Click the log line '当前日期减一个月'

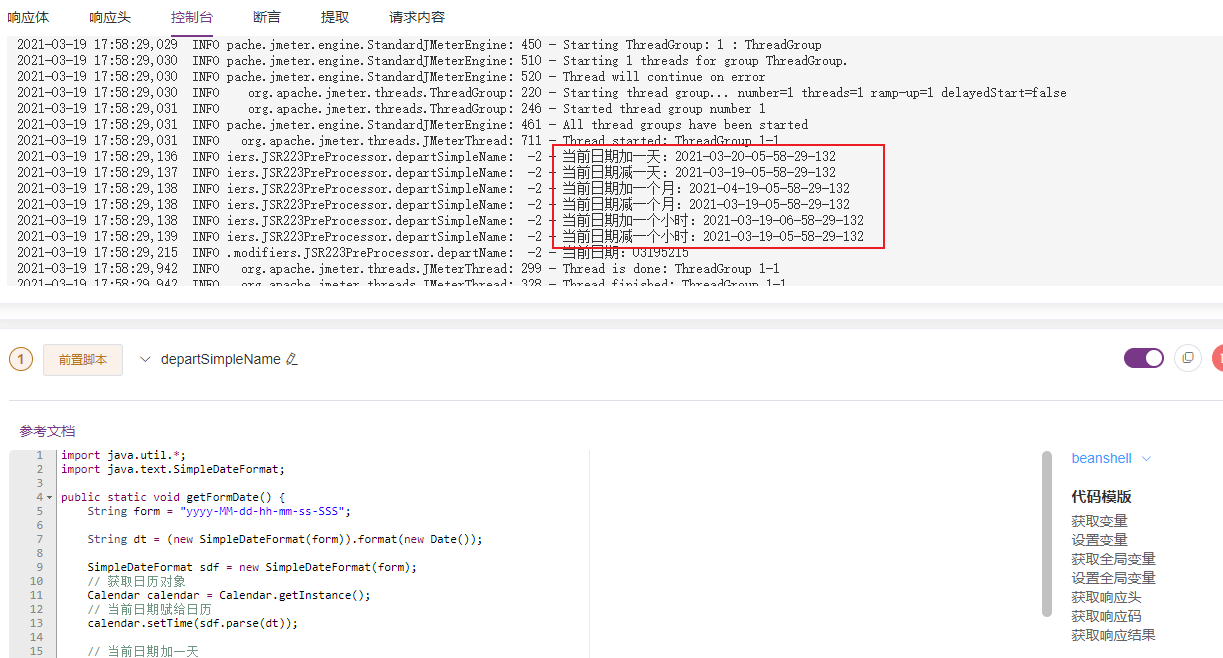705,205
